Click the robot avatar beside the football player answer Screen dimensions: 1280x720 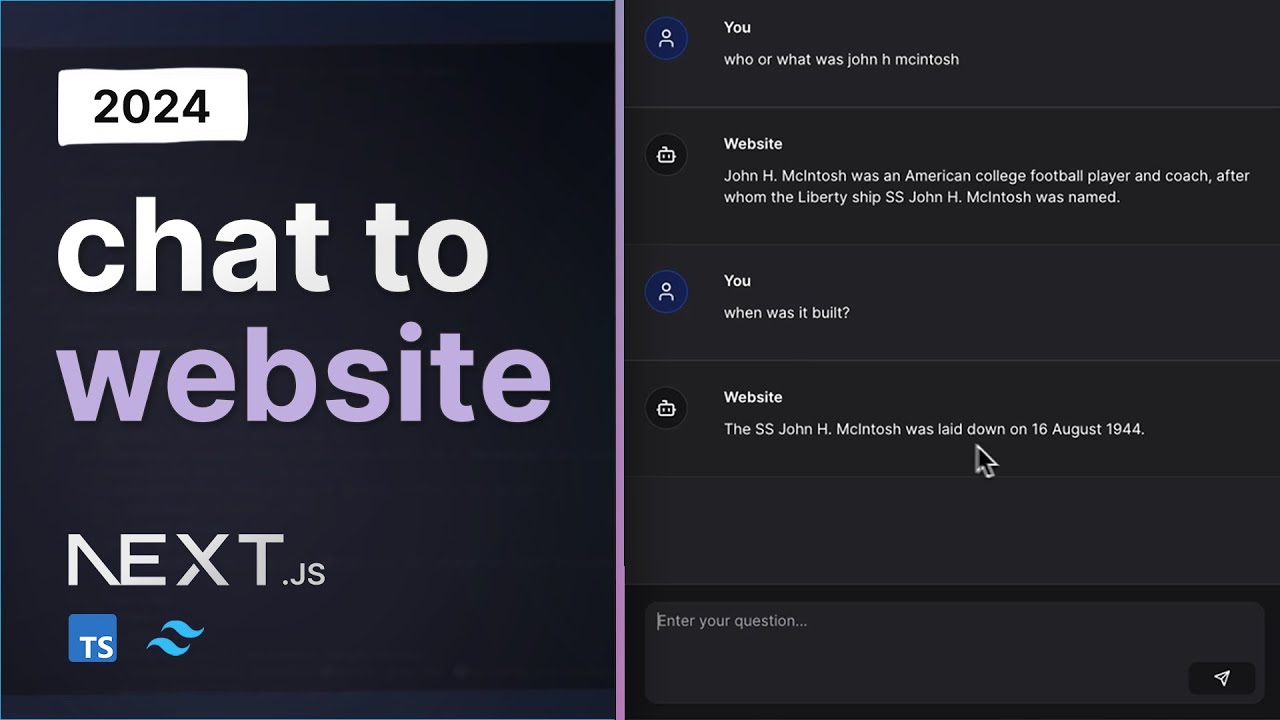coord(666,155)
